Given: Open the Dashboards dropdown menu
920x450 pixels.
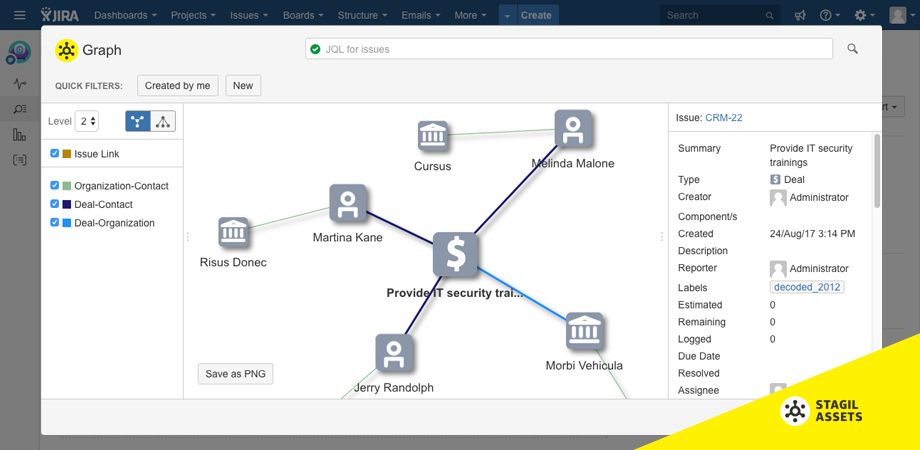Looking at the screenshot, I should point(126,15).
